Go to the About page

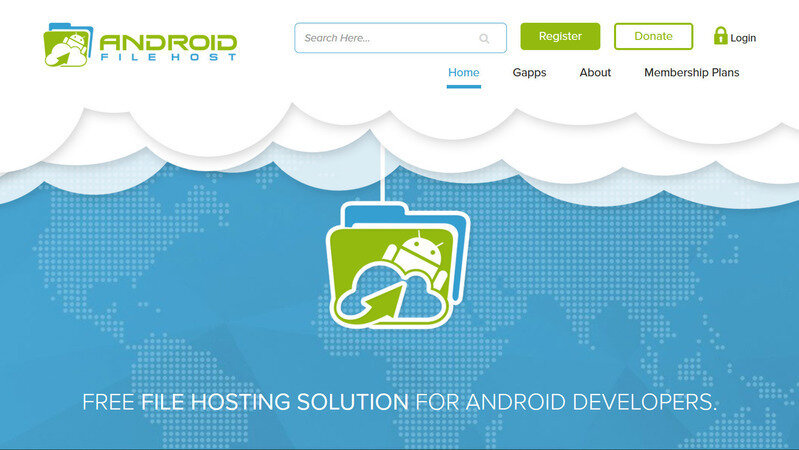(595, 72)
